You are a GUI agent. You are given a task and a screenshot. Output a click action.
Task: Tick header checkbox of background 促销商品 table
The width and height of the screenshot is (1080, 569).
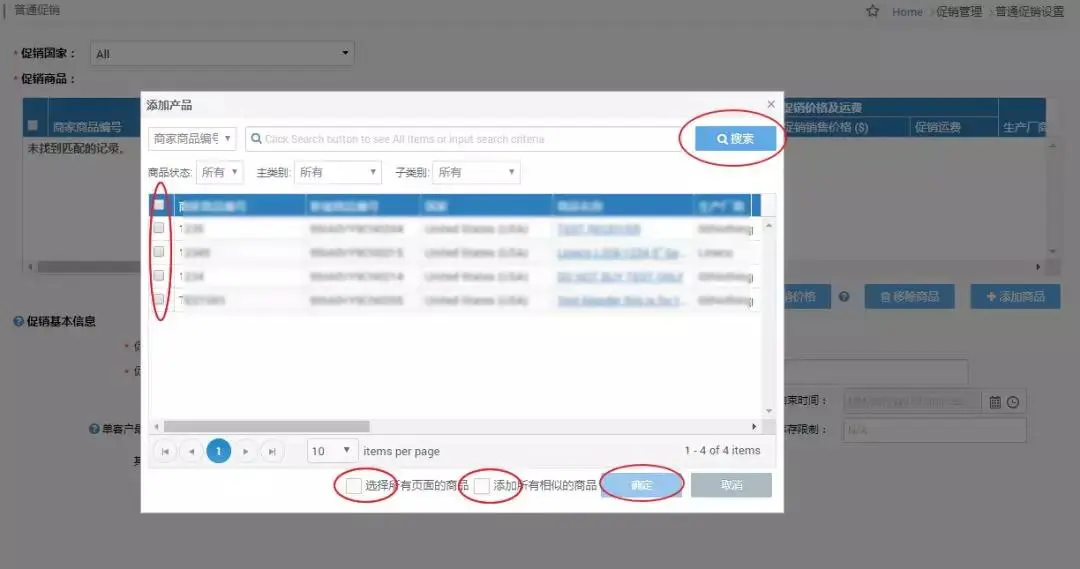click(32, 125)
